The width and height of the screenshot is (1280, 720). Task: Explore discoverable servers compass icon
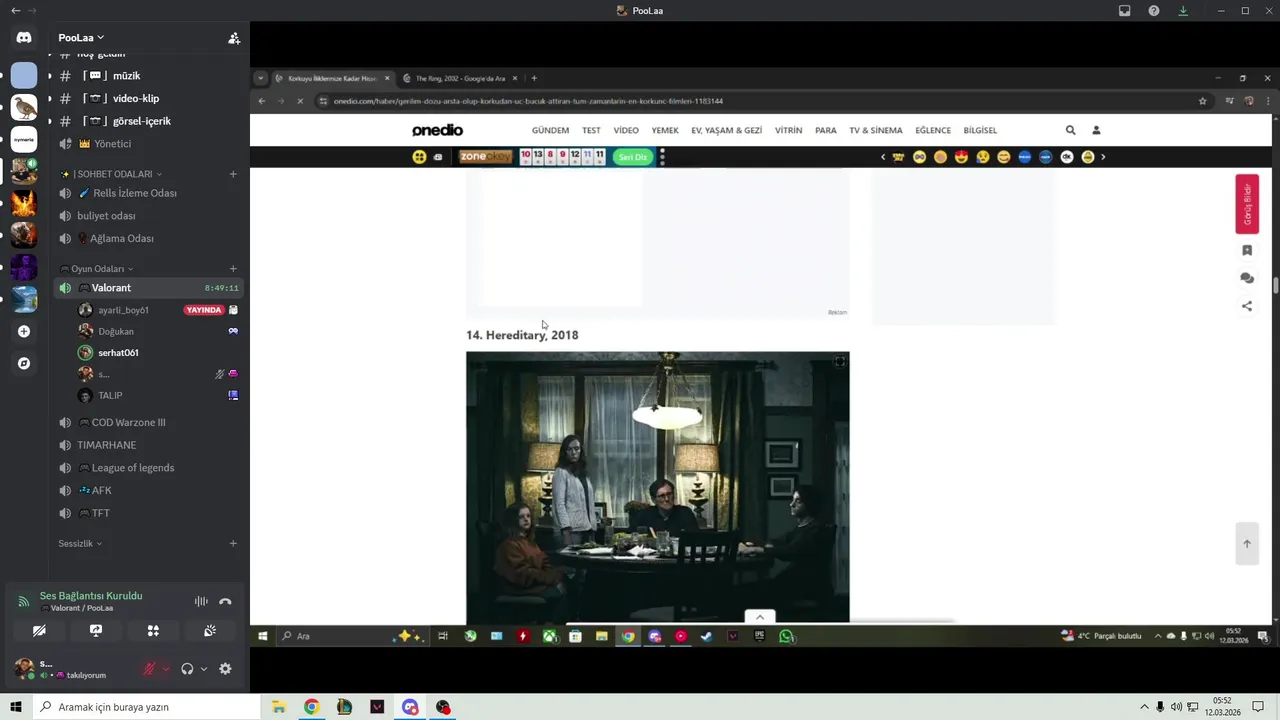24,363
